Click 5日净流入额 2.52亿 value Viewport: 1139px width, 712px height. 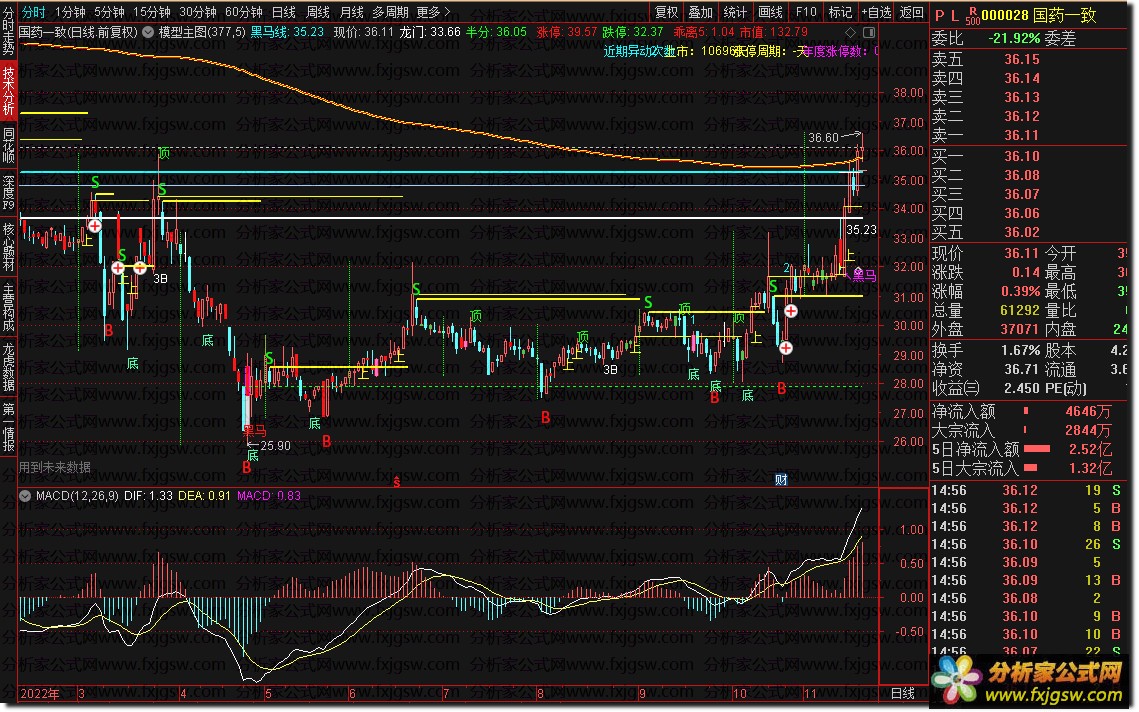pyautogui.click(x=1090, y=450)
